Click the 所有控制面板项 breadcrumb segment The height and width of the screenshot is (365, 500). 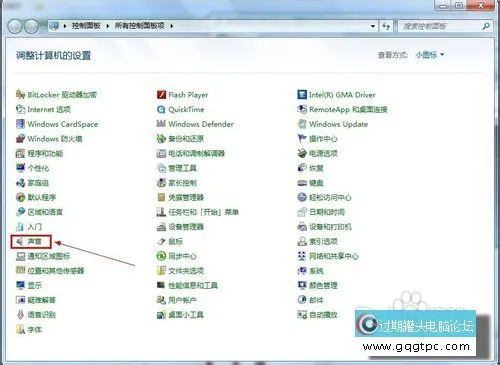coord(139,26)
